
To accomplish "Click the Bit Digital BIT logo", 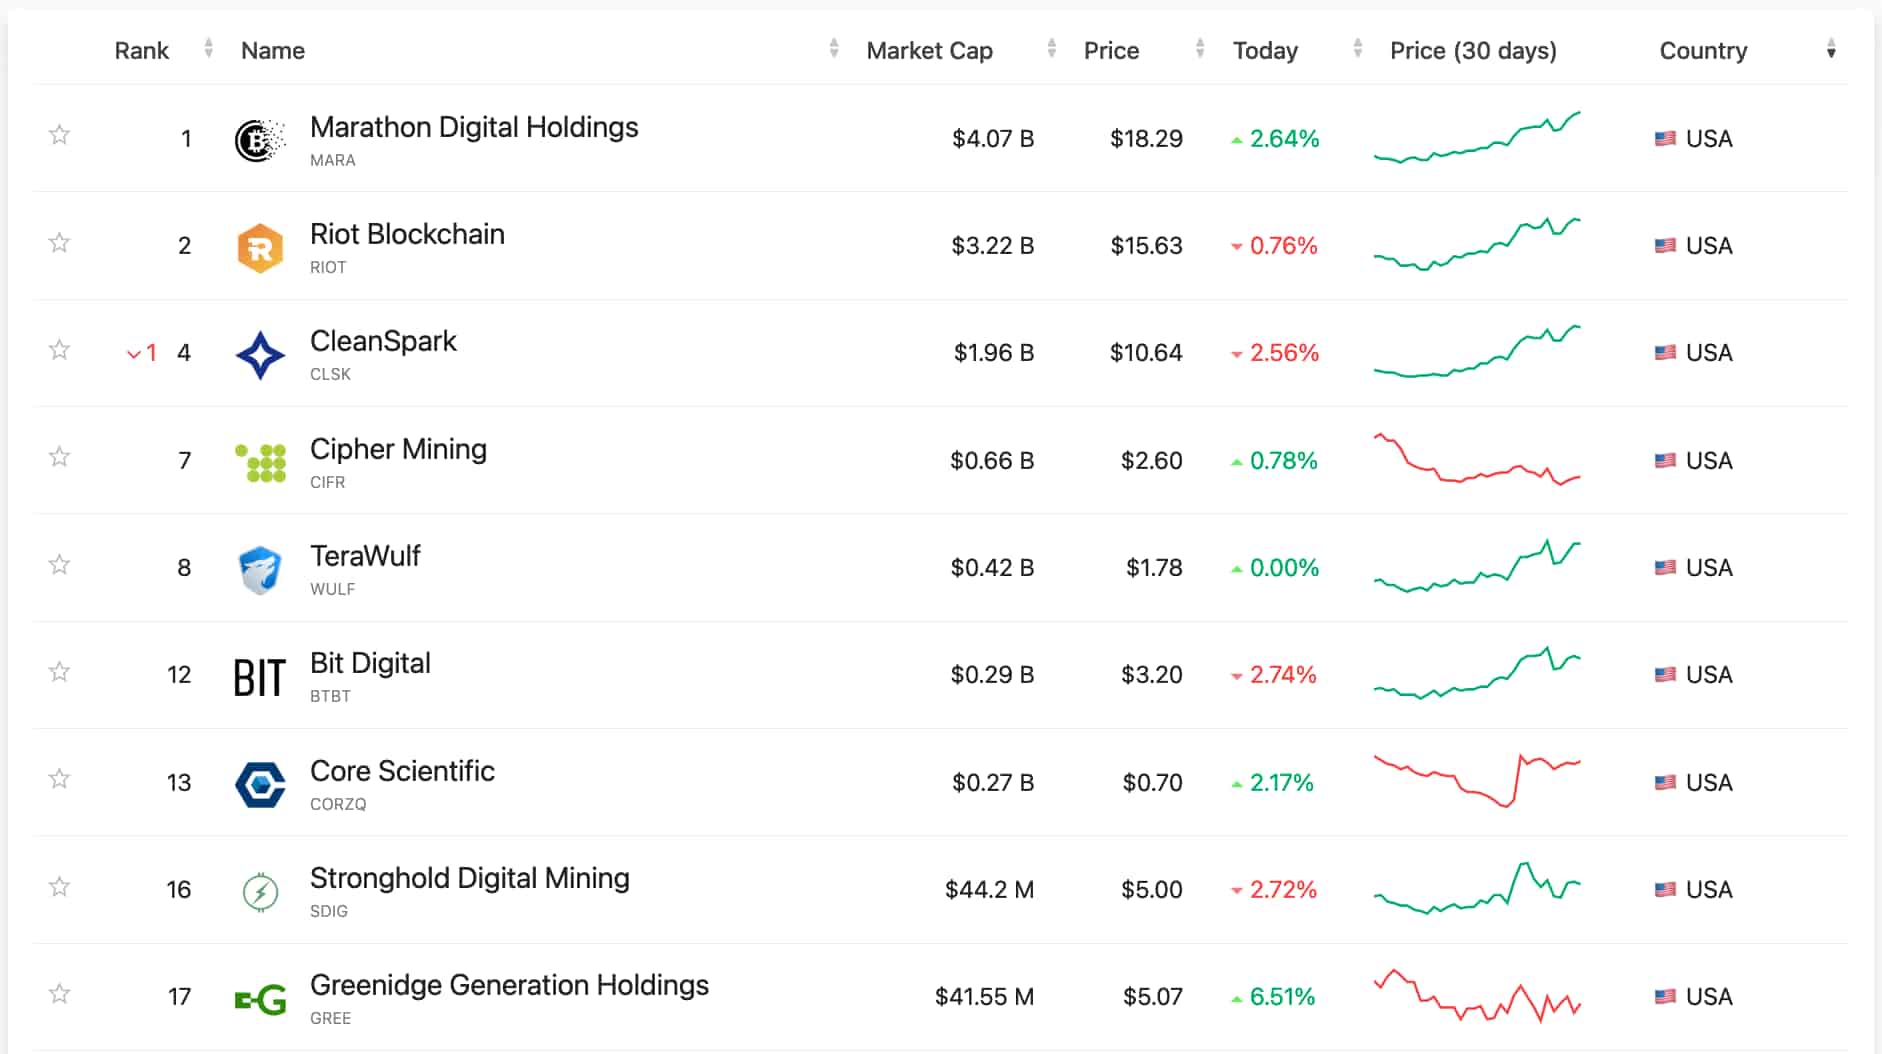I will (x=258, y=674).
